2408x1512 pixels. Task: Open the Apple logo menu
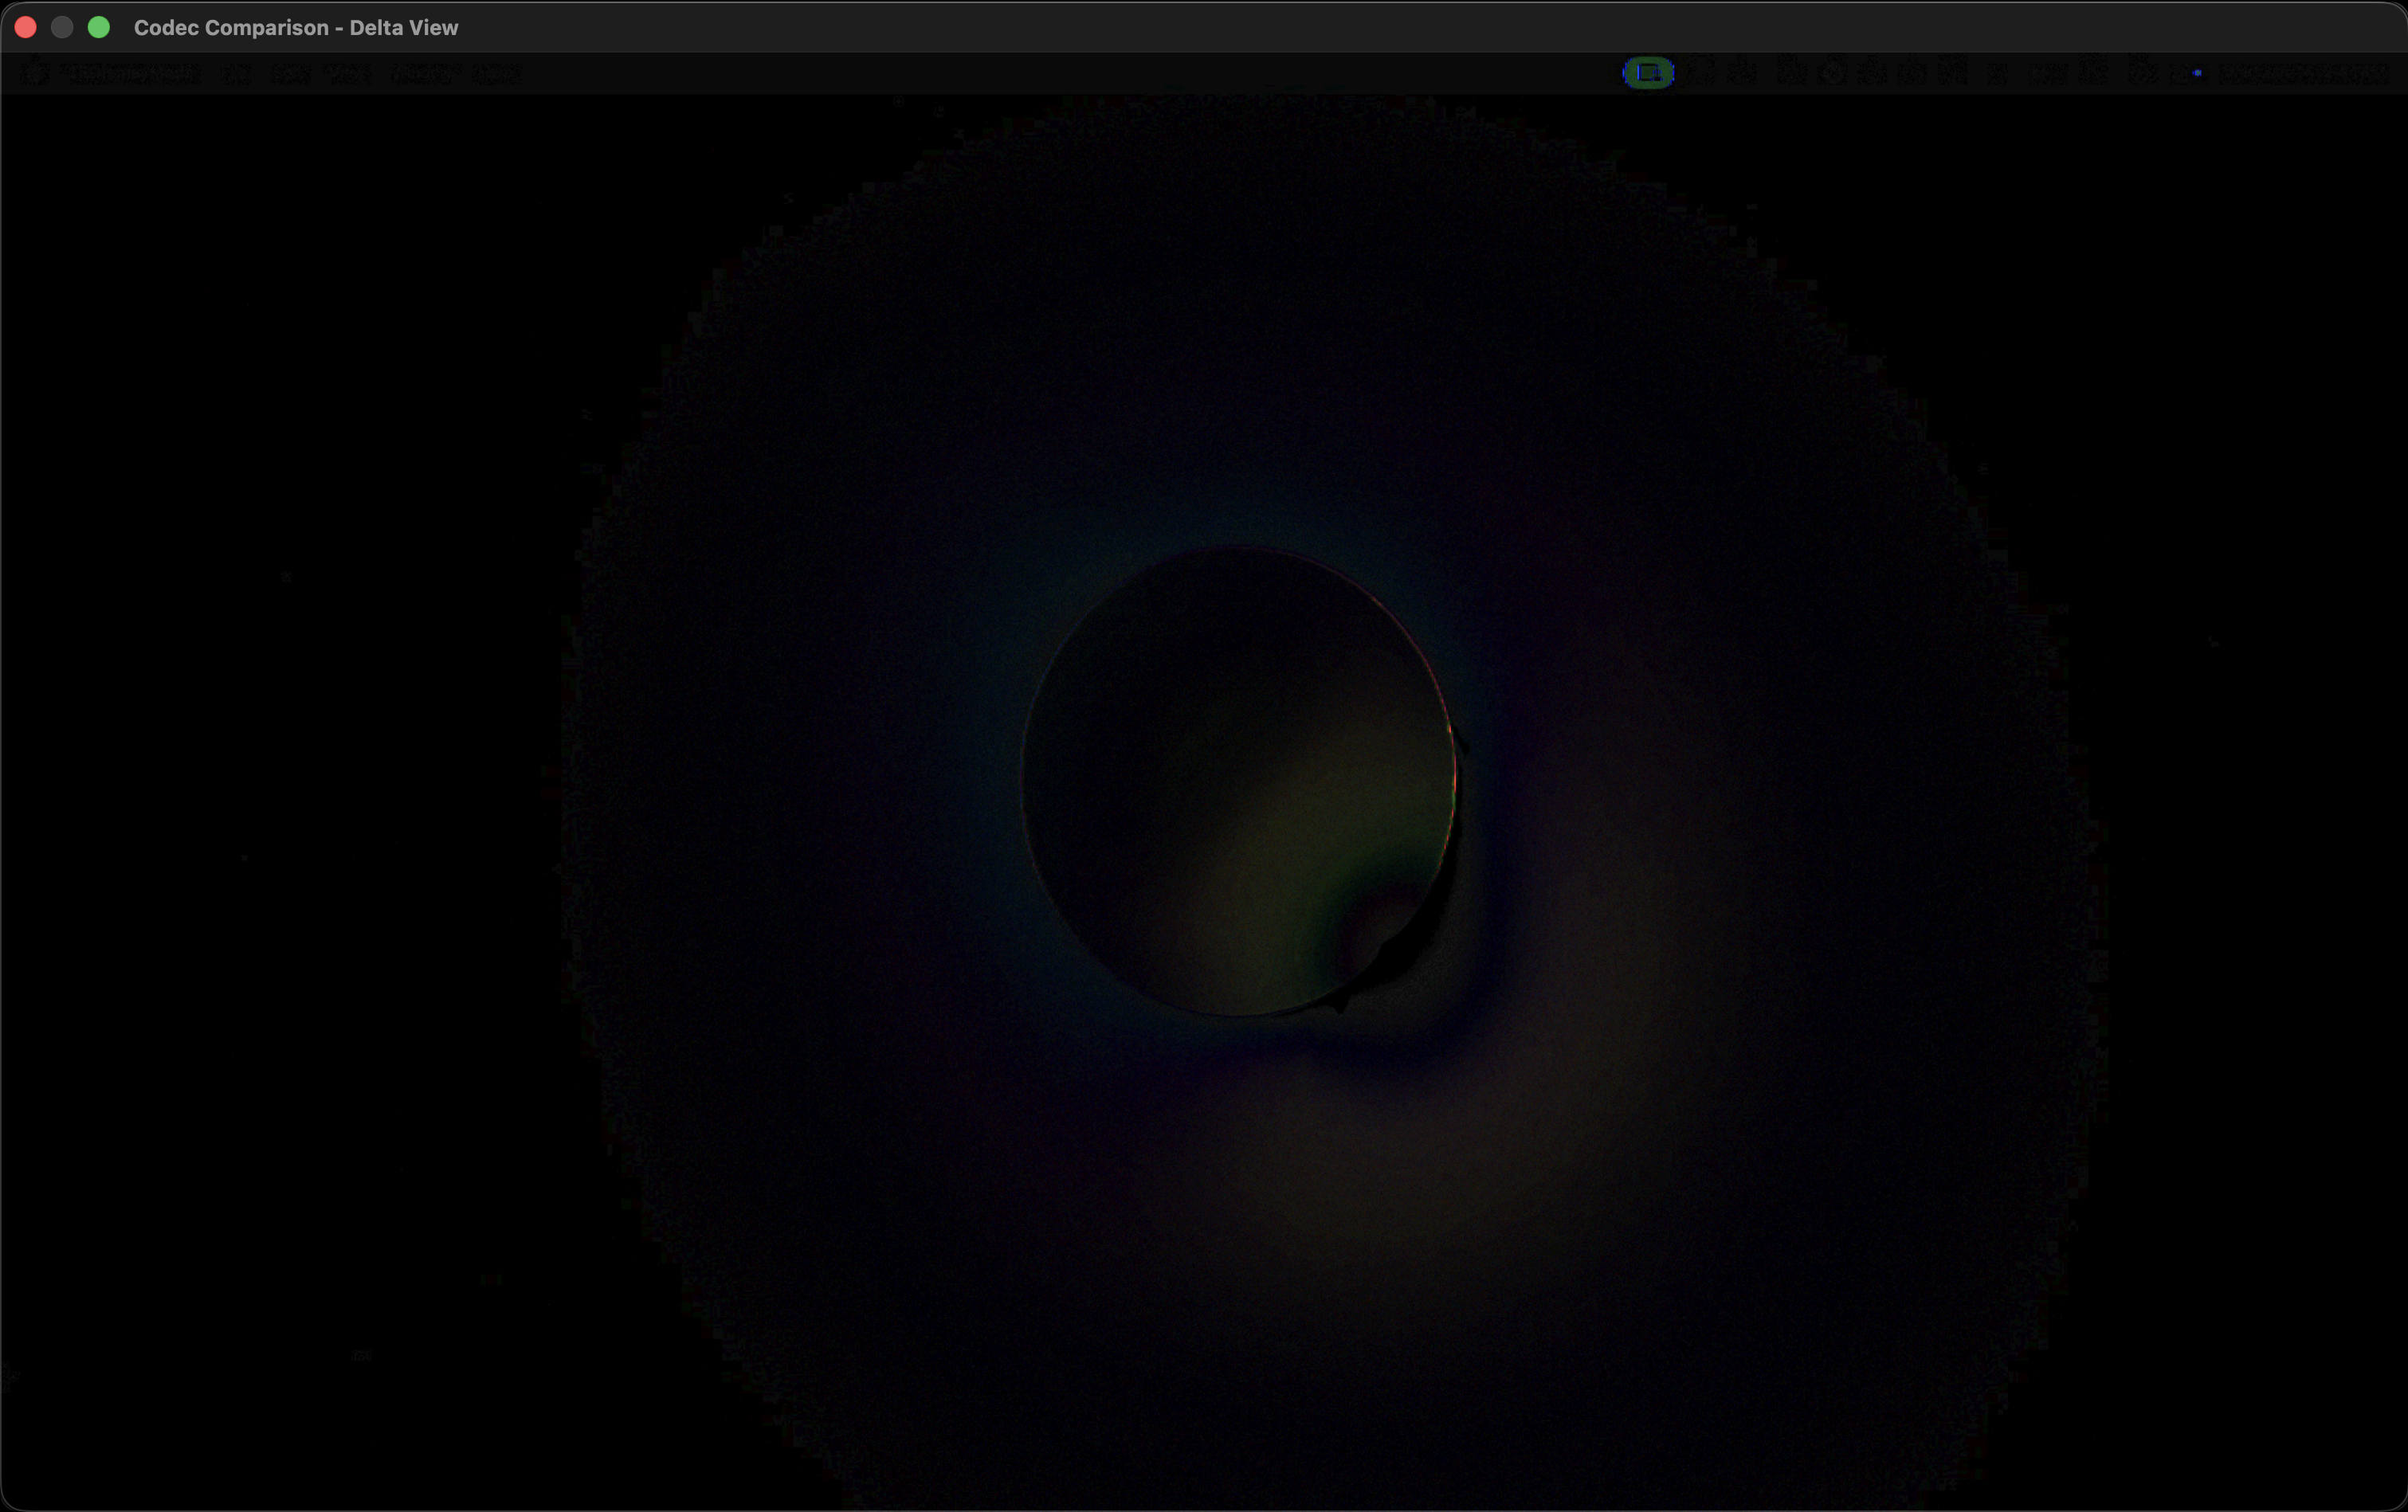(34, 73)
